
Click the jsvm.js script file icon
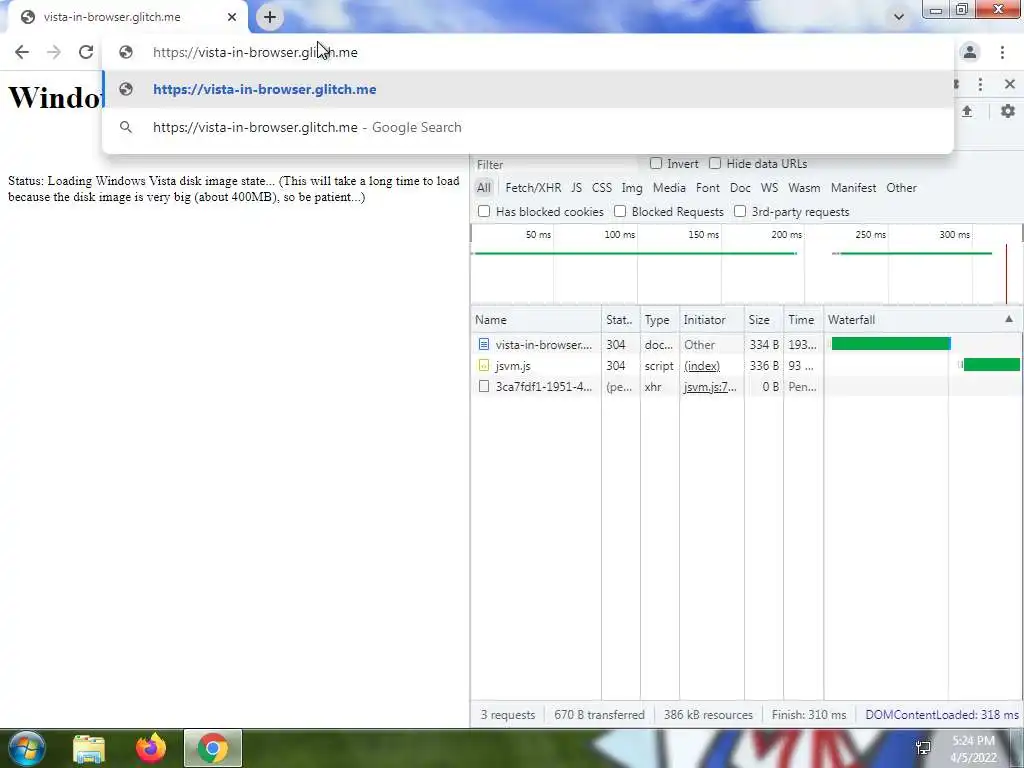point(483,366)
